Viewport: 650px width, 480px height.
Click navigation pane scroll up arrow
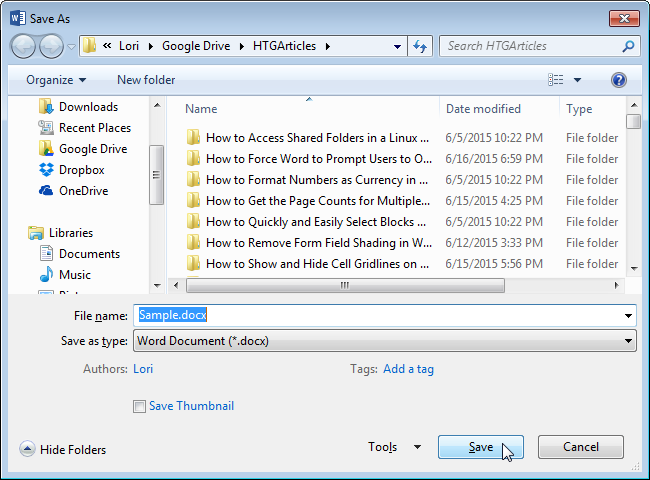(157, 105)
